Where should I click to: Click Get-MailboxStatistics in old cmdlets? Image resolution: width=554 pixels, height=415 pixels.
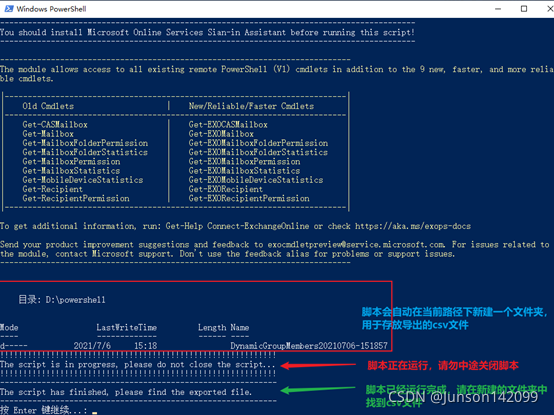[x=71, y=171]
